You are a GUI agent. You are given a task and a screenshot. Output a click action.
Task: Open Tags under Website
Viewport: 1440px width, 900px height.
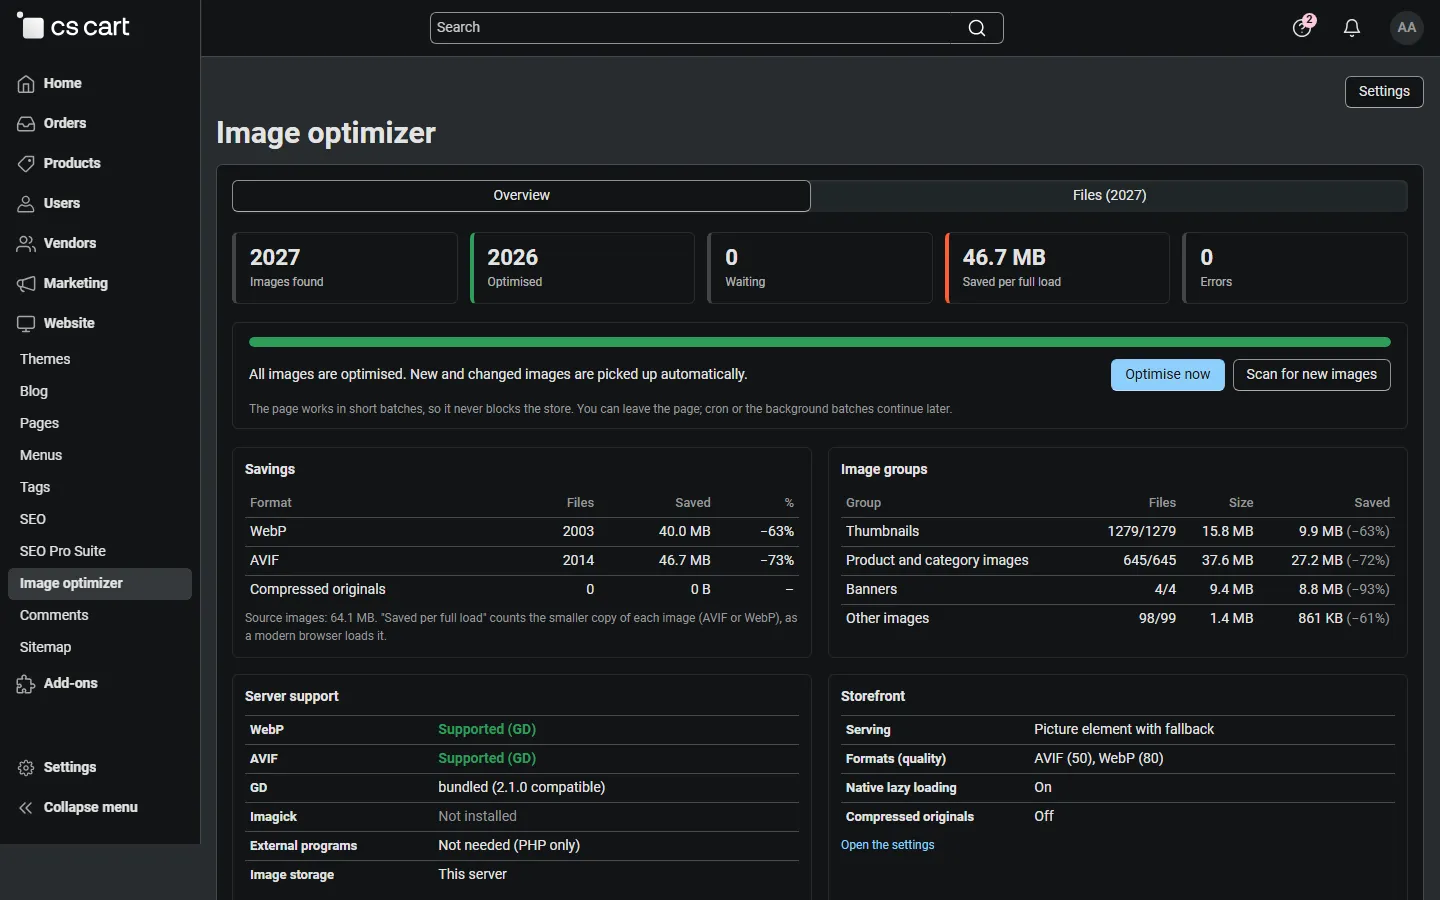[35, 488]
